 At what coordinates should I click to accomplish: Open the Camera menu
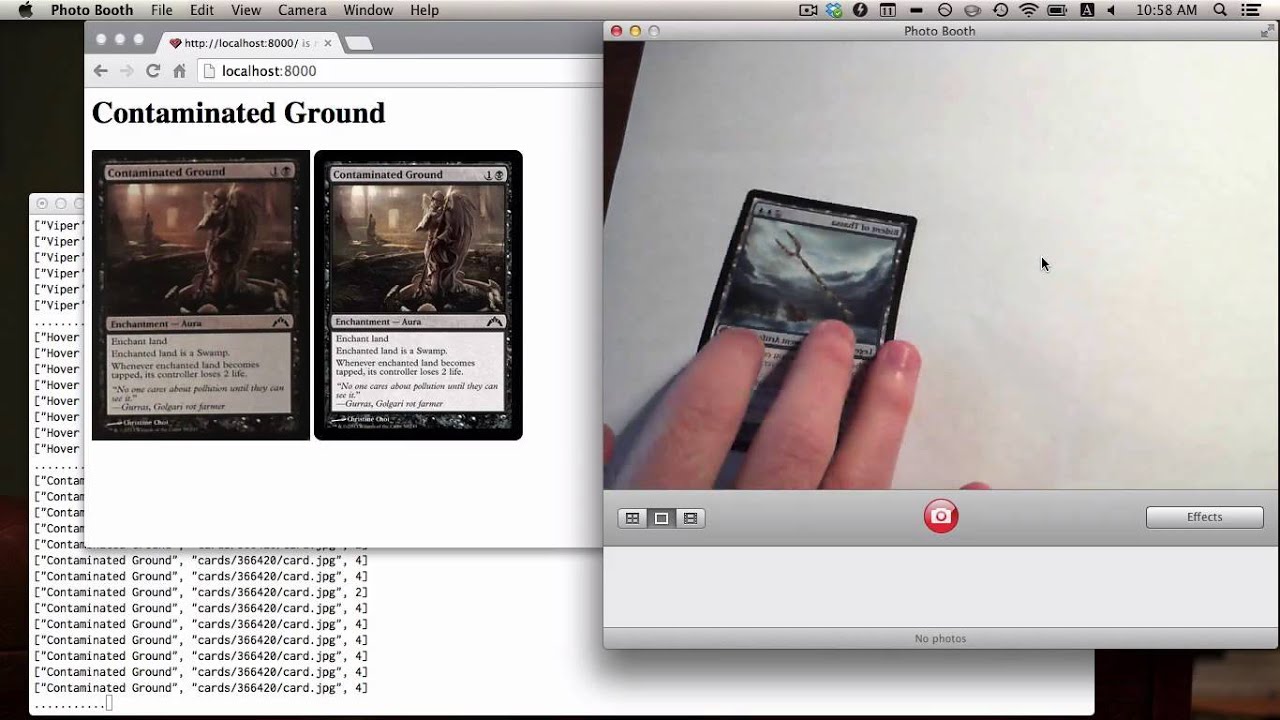tap(302, 10)
